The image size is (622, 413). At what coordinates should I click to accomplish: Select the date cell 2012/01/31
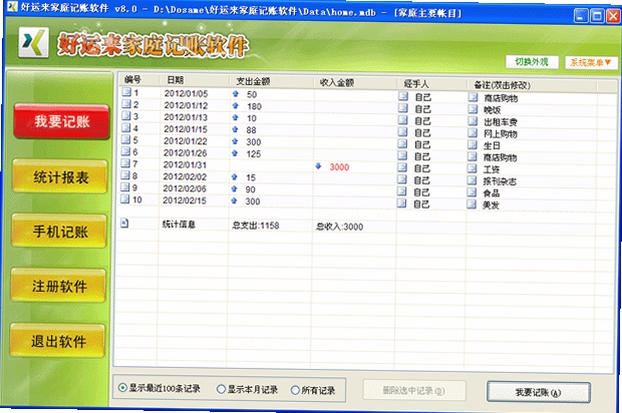pos(185,164)
